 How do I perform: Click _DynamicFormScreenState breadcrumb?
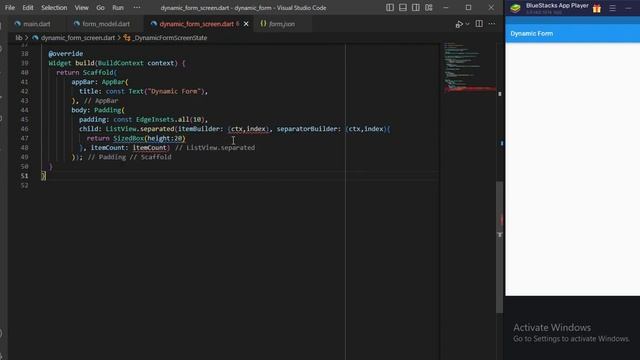click(169, 38)
